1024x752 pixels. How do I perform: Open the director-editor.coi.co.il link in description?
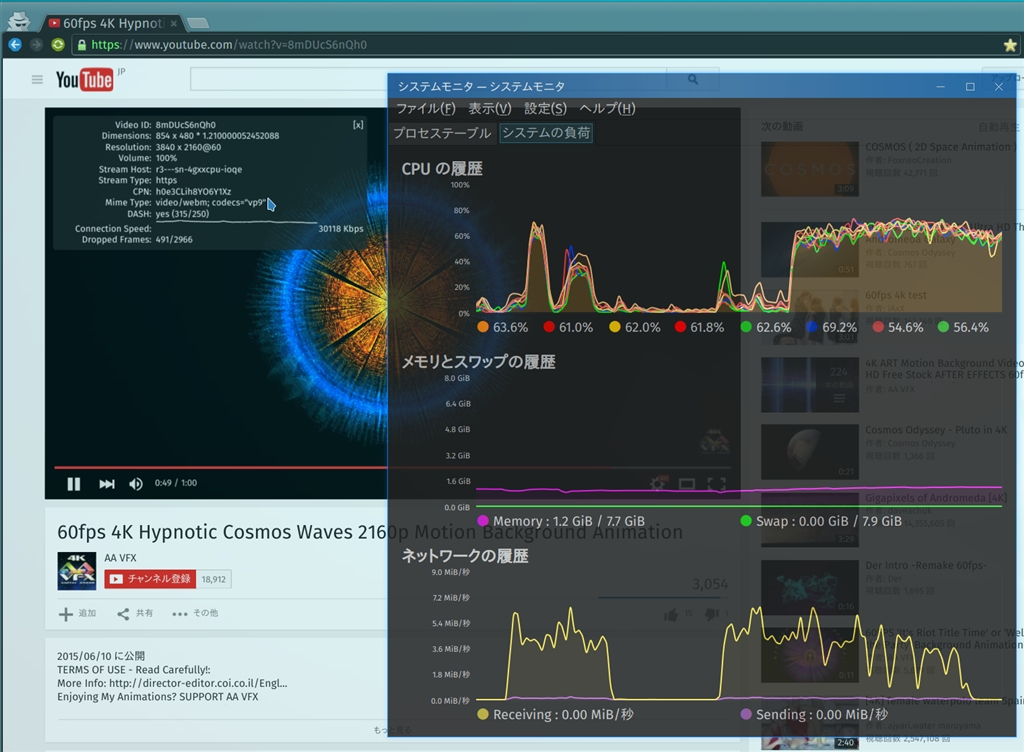coord(198,683)
